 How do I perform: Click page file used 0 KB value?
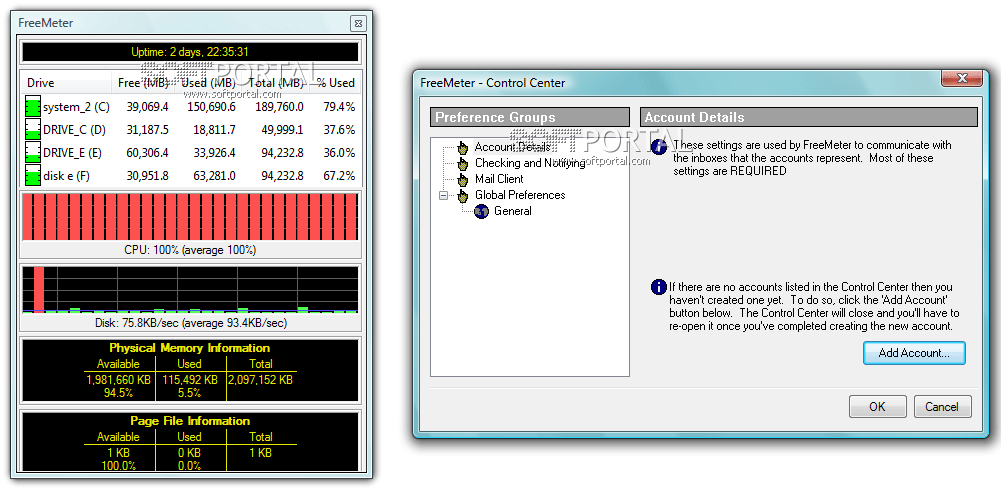(188, 453)
